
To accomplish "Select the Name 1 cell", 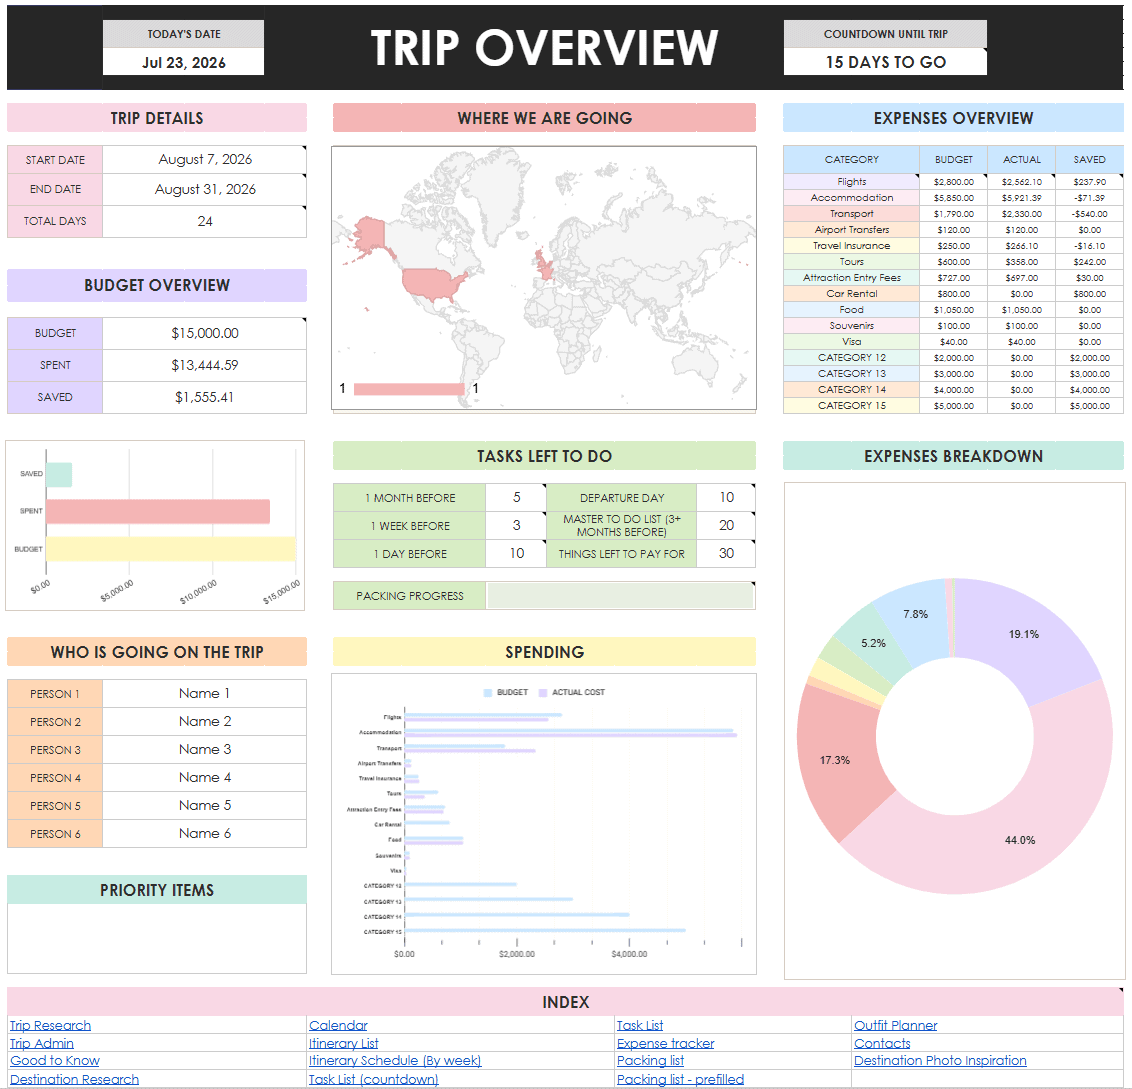I will point(204,693).
